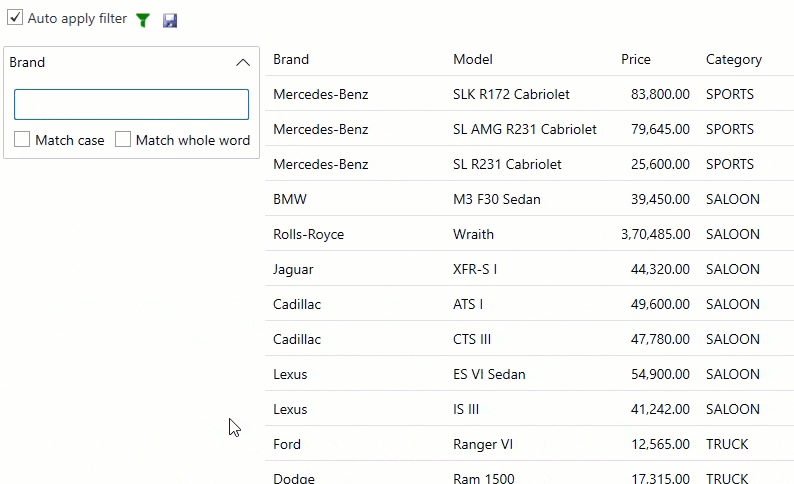Click Mercedes-Benz in the SLK R172 row
Image resolution: width=794 pixels, height=484 pixels.
click(x=321, y=94)
